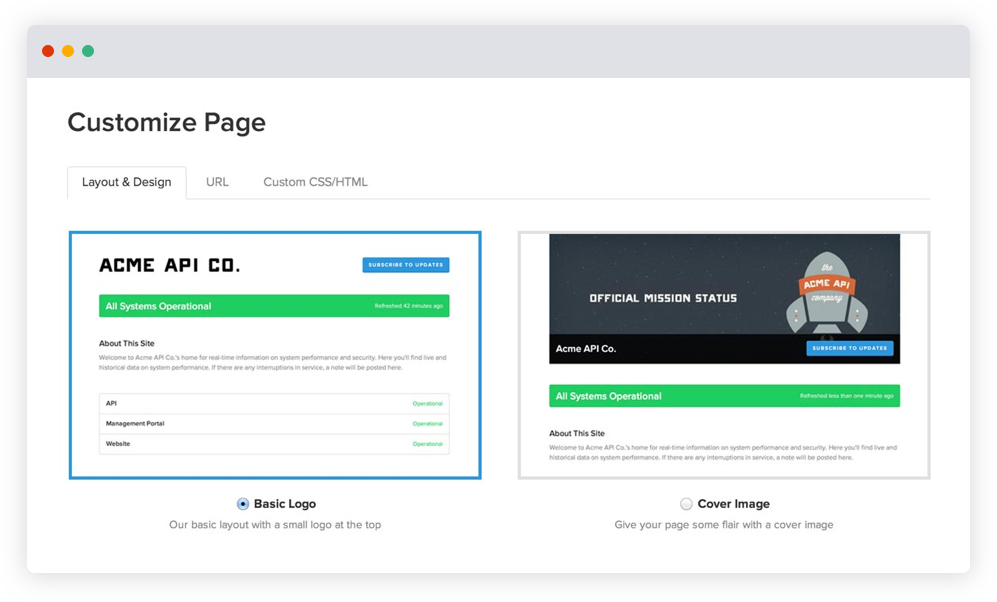Select the Layout & Design tab

coord(126,182)
